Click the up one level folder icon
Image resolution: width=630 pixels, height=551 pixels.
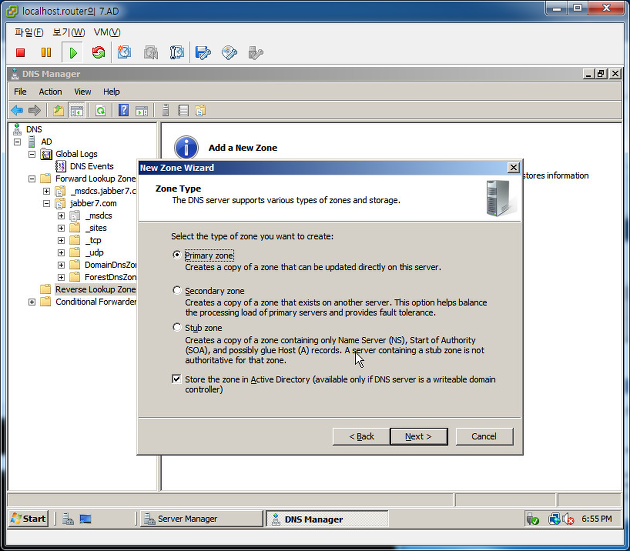point(59,110)
